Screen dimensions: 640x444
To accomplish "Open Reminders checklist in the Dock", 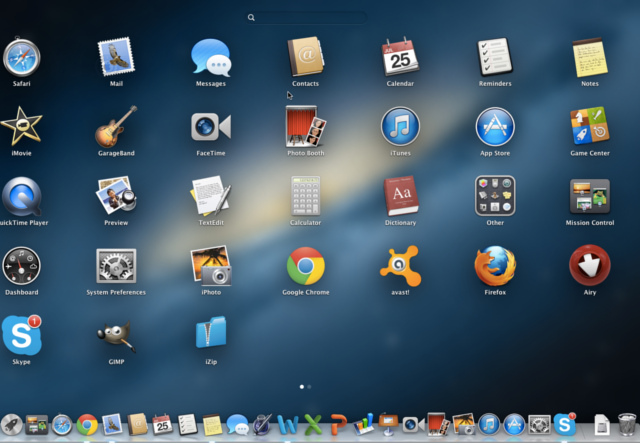I will 187,424.
